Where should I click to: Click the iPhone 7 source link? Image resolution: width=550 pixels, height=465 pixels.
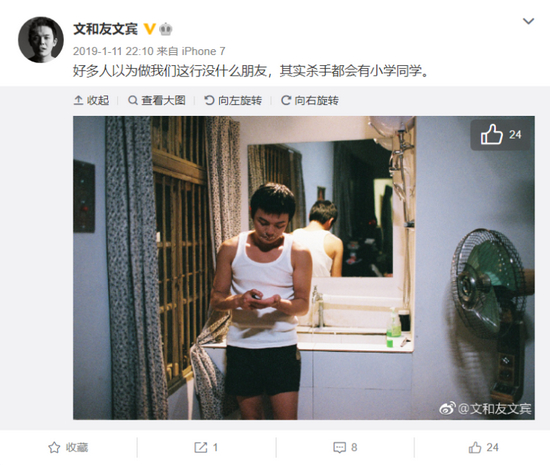(x=203, y=52)
